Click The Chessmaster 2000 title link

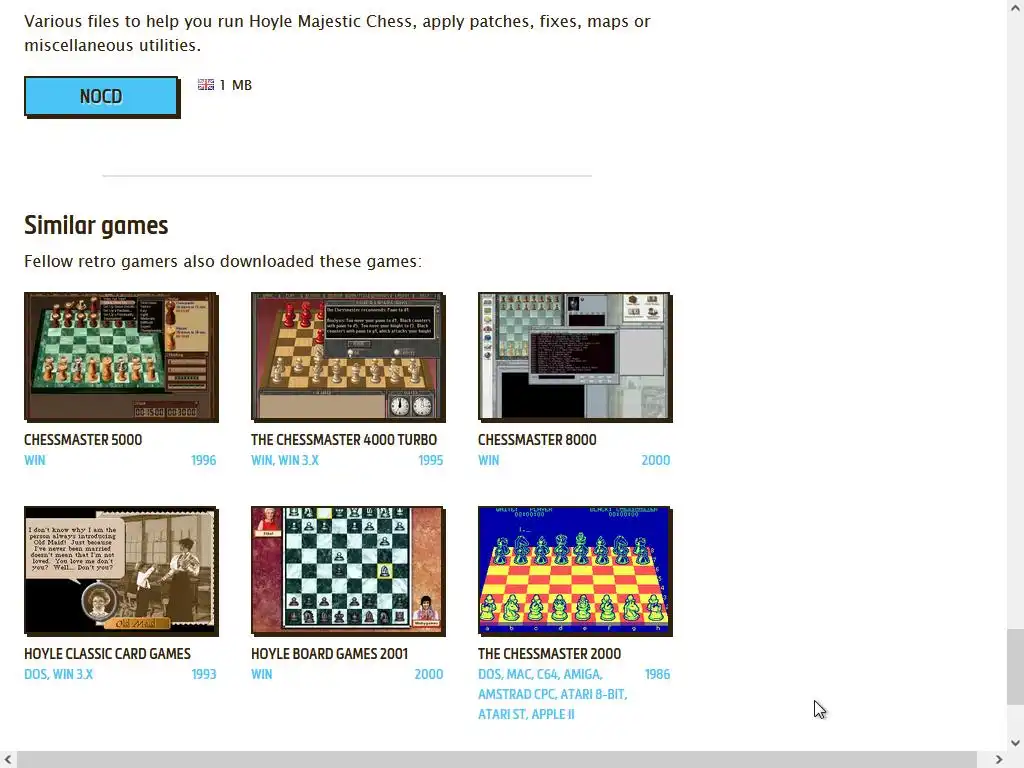click(549, 654)
